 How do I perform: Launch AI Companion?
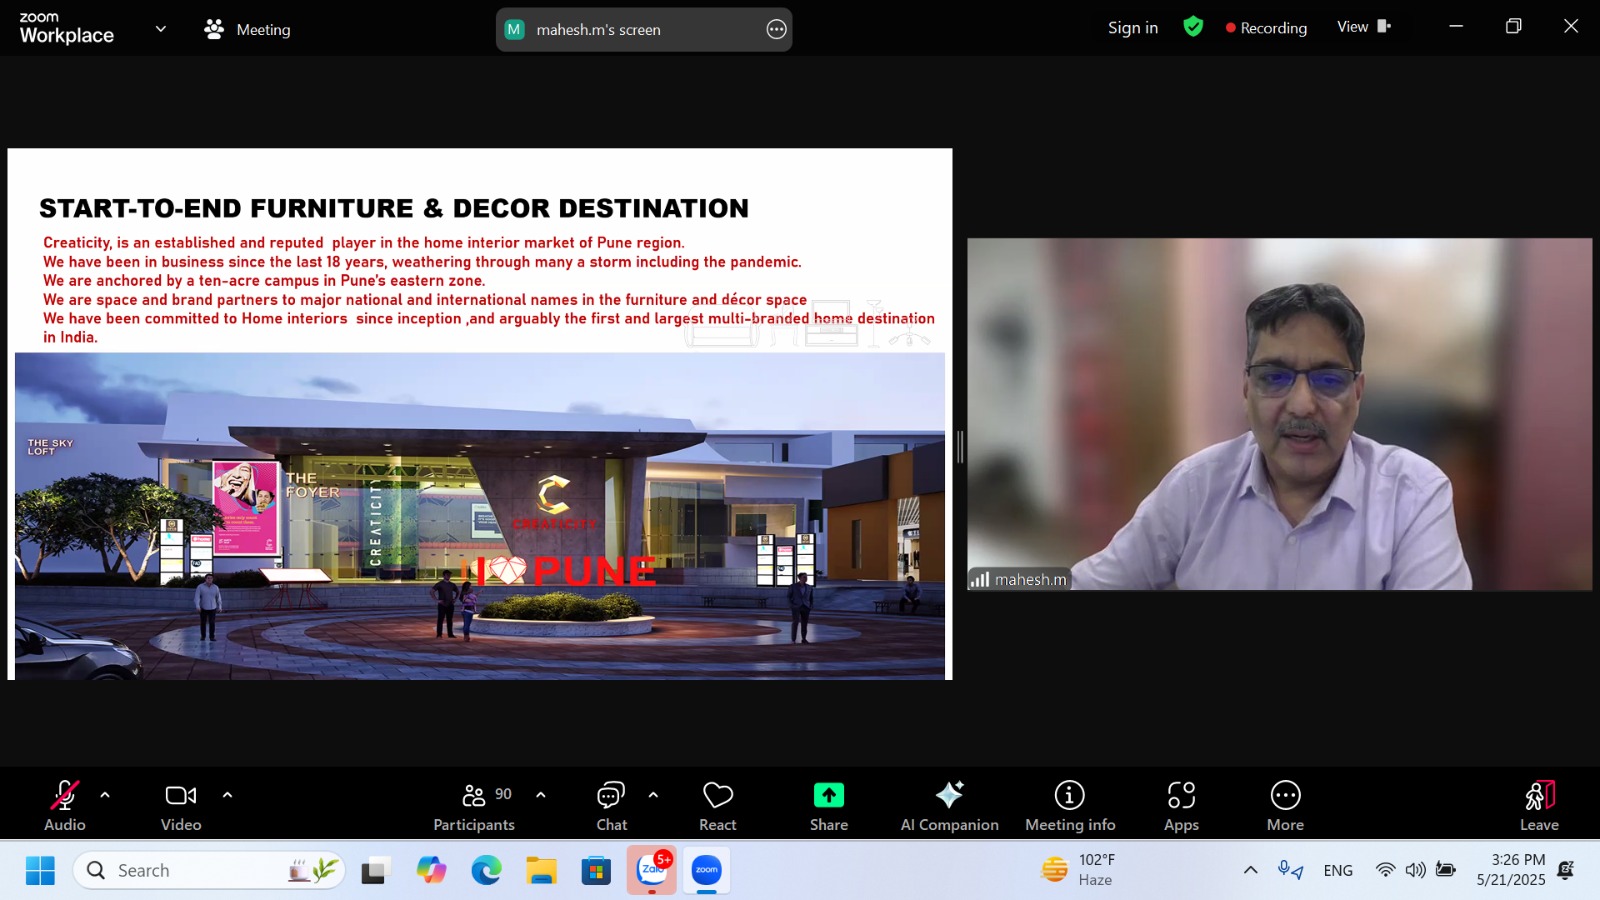point(949,805)
